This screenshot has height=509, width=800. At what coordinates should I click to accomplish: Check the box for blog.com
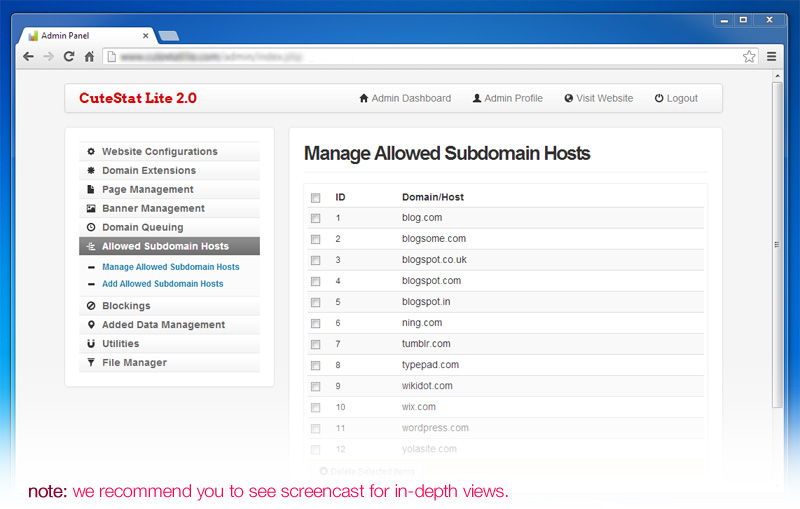pos(315,218)
